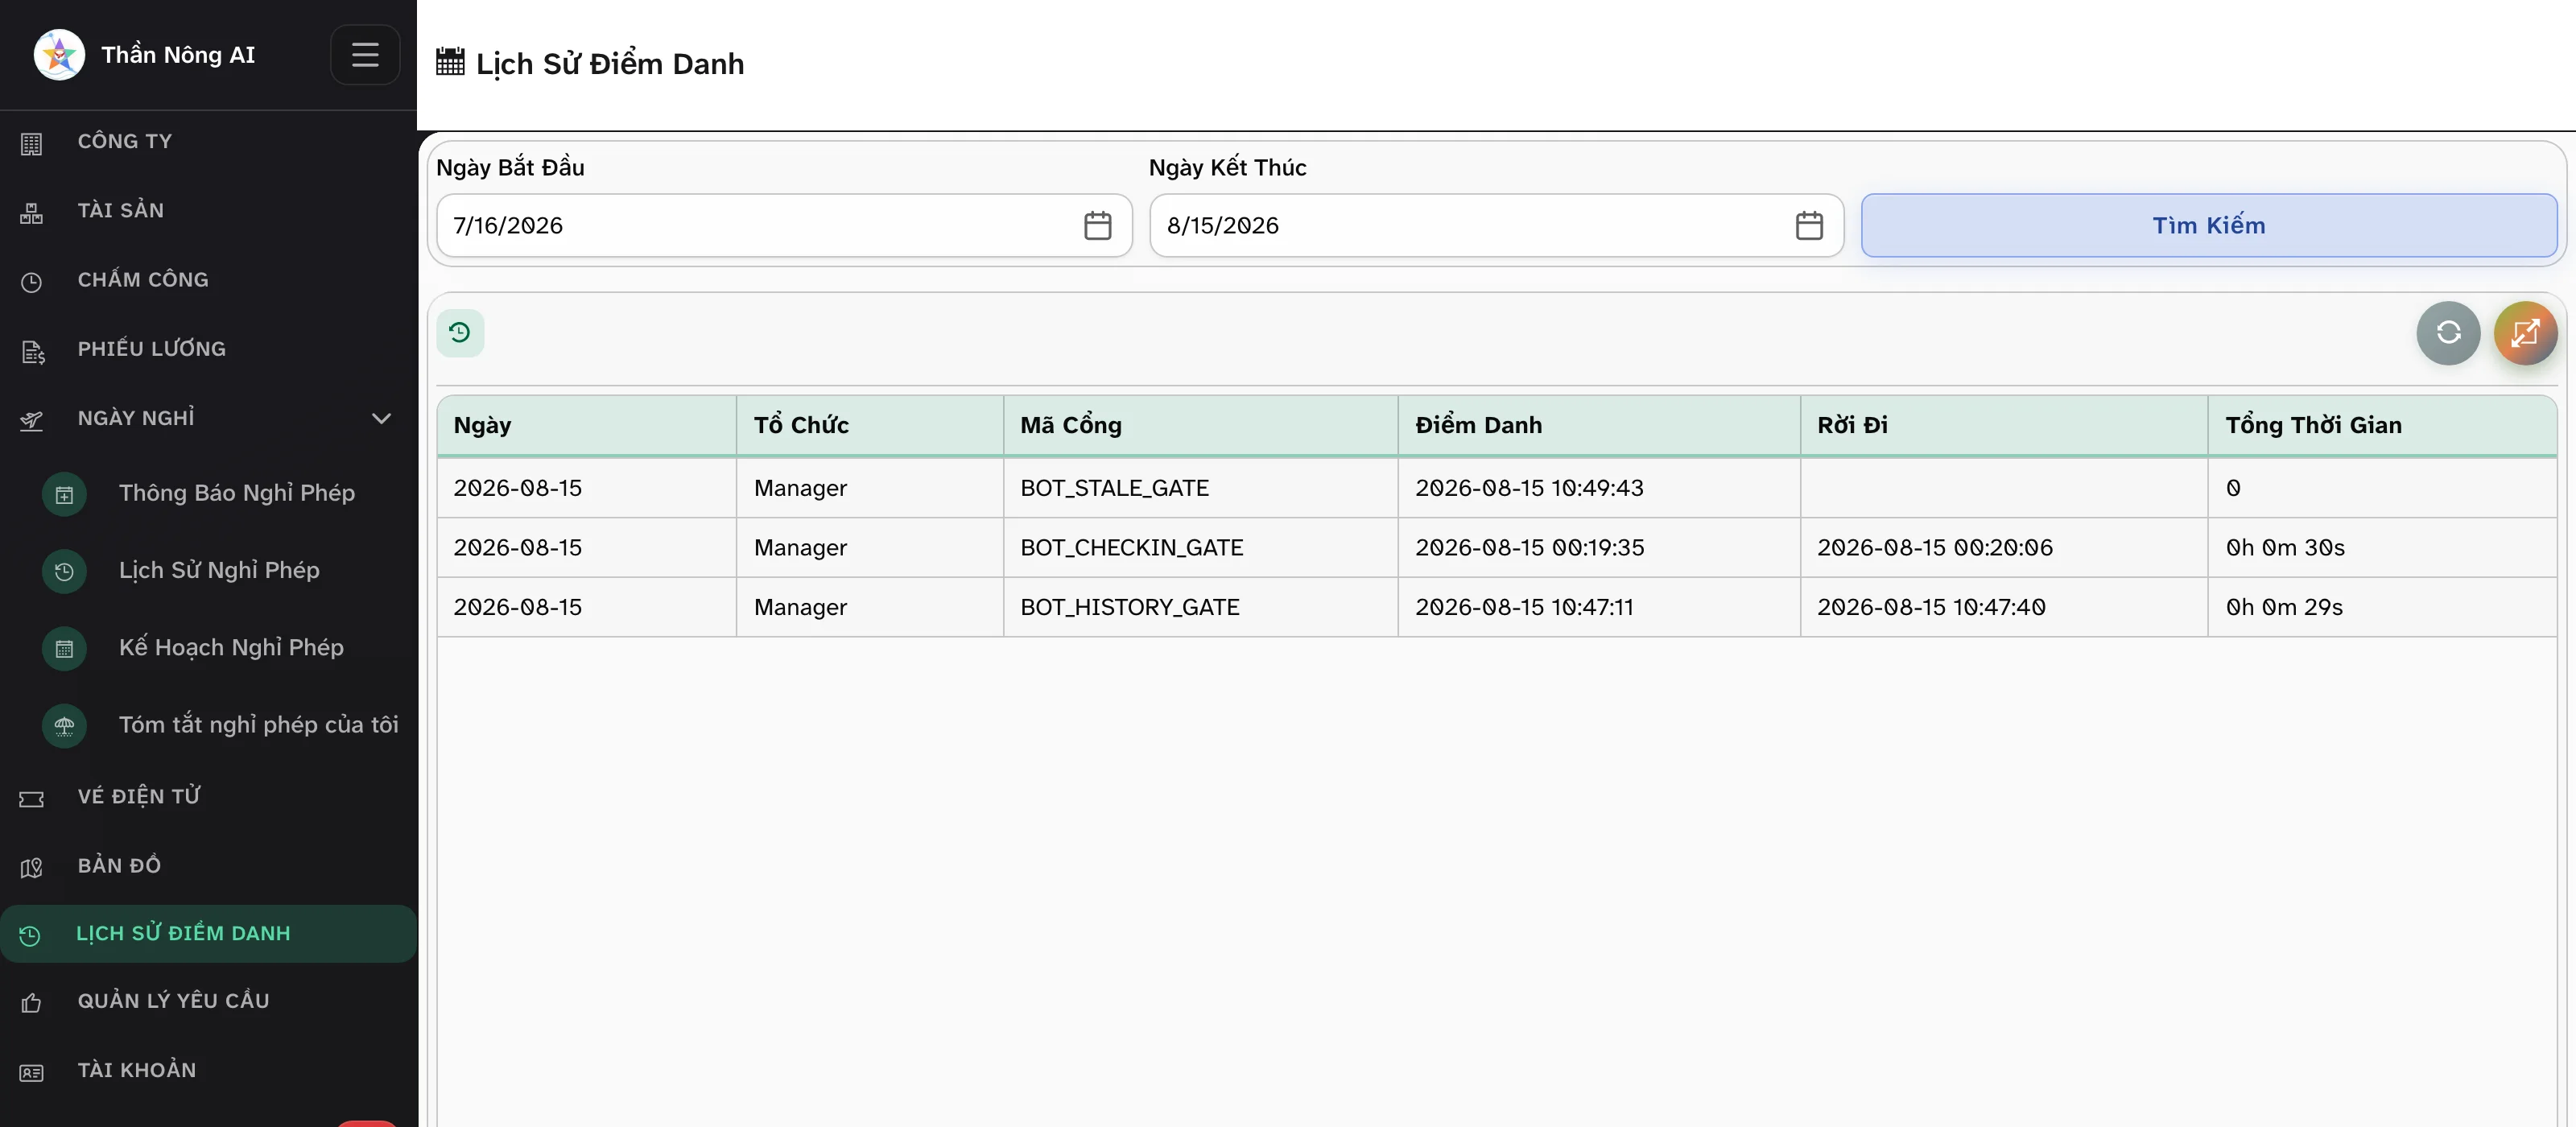Screen dimensions: 2576x1127
Task: Click the Phiếu Lương payslip icon
Action: click(33, 351)
